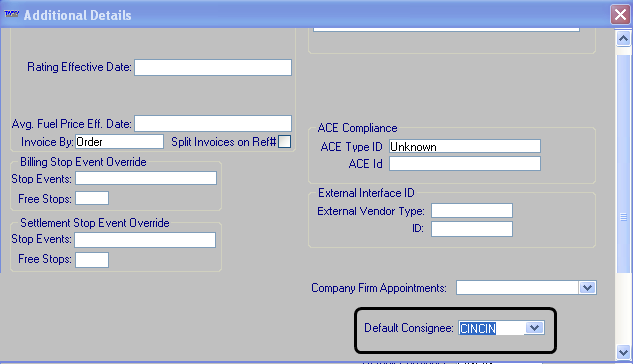Open the Default Consignee dropdown arrow
634x364 pixels.
[534, 328]
